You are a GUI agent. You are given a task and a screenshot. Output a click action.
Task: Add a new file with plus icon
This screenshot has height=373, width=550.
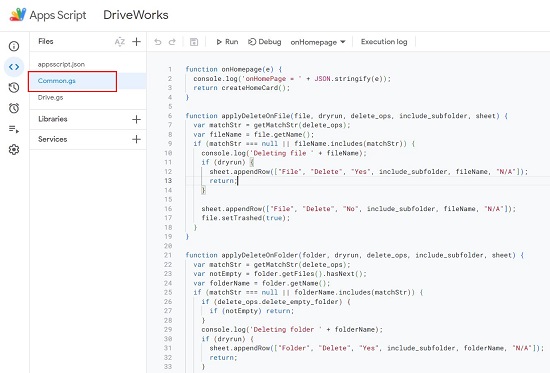136,42
